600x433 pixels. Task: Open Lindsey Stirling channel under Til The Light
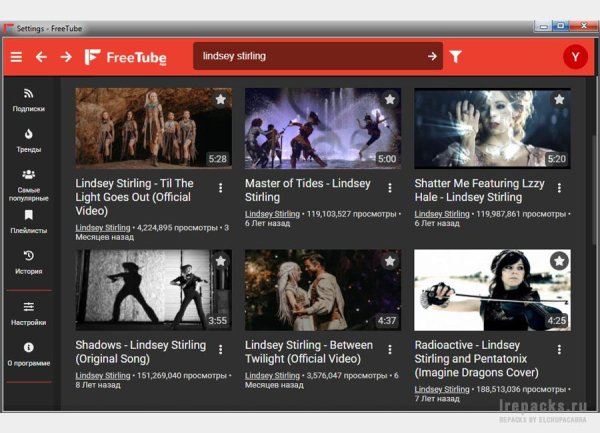point(103,228)
